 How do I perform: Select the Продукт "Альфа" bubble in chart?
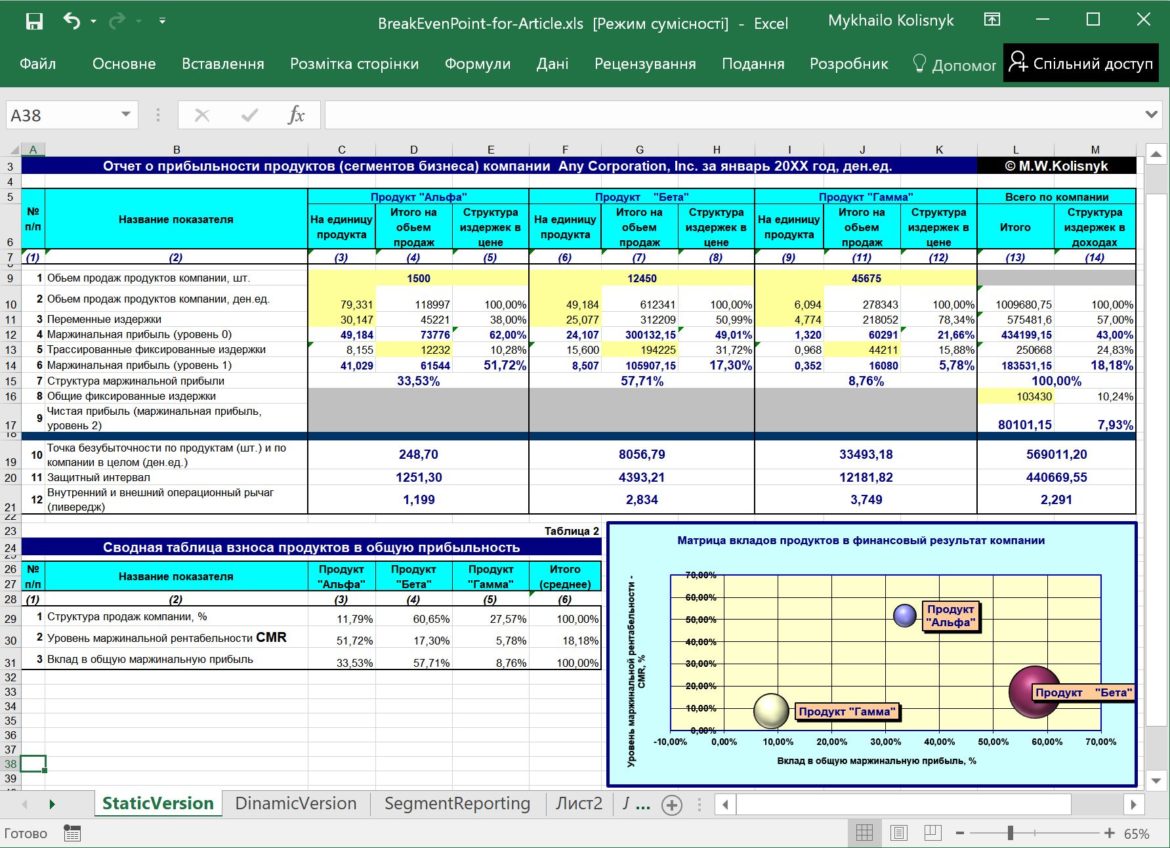coord(904,615)
